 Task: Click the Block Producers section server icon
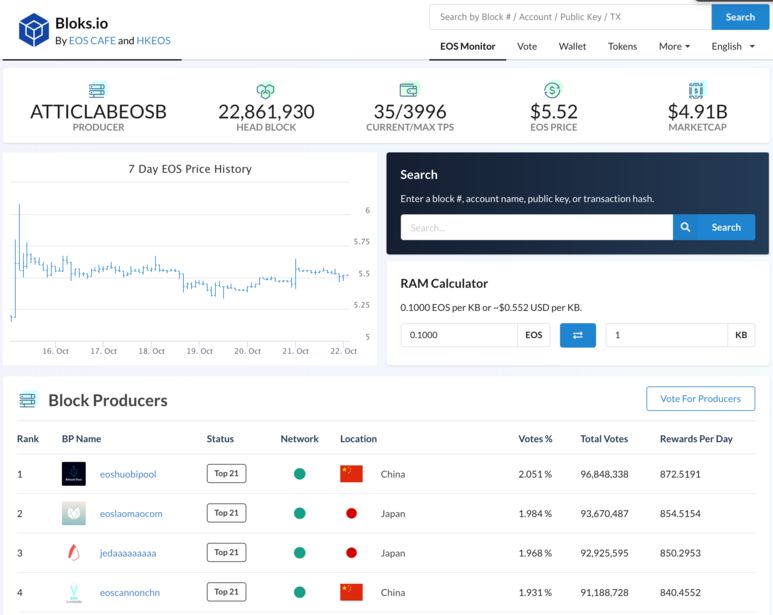[x=28, y=400]
